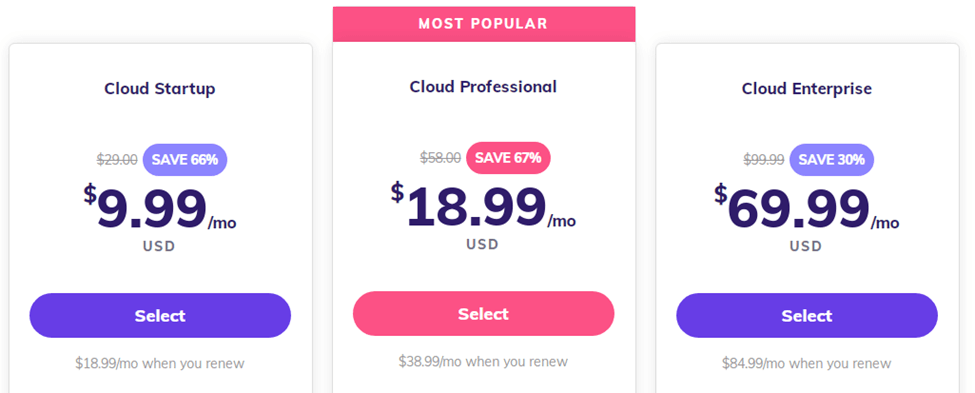Click the crossed-out $99.99 original price

pos(764,160)
